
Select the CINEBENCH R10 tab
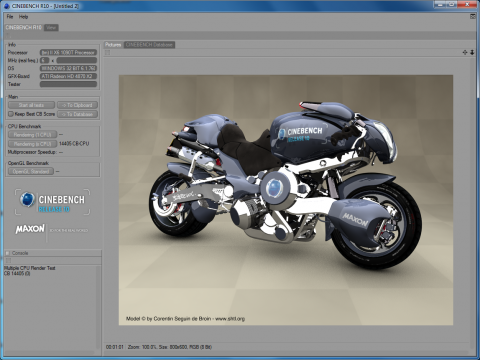[23, 27]
